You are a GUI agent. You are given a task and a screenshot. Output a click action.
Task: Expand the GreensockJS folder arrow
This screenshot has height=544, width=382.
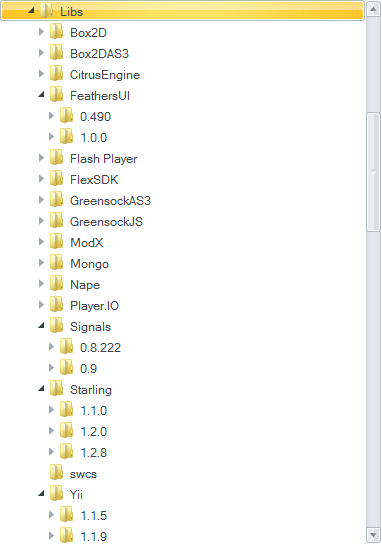(41, 221)
